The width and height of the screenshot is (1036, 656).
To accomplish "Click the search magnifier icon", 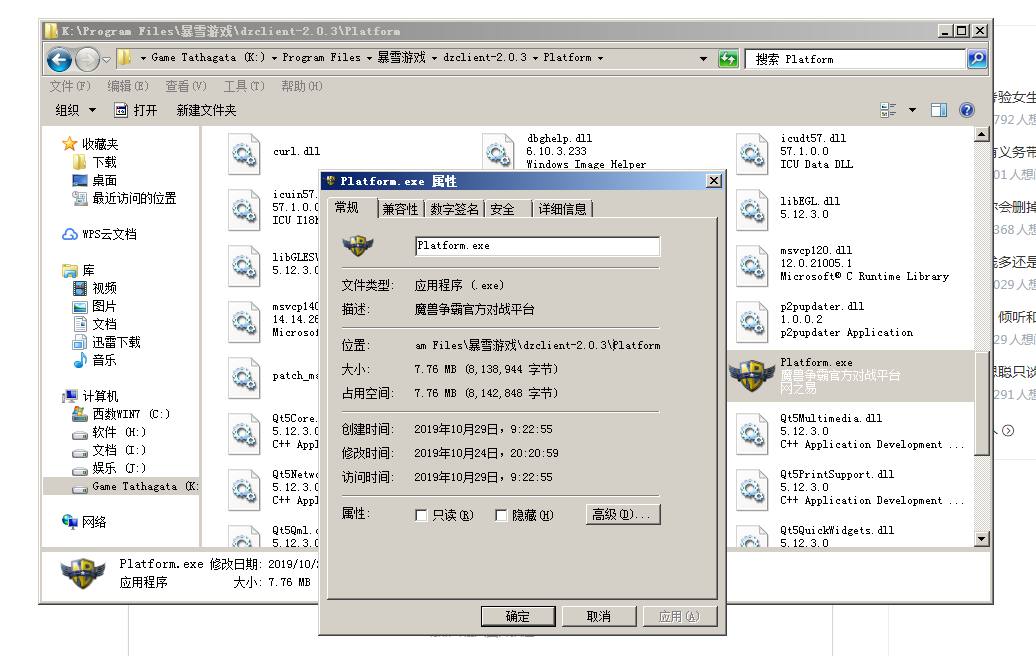I will 977,59.
